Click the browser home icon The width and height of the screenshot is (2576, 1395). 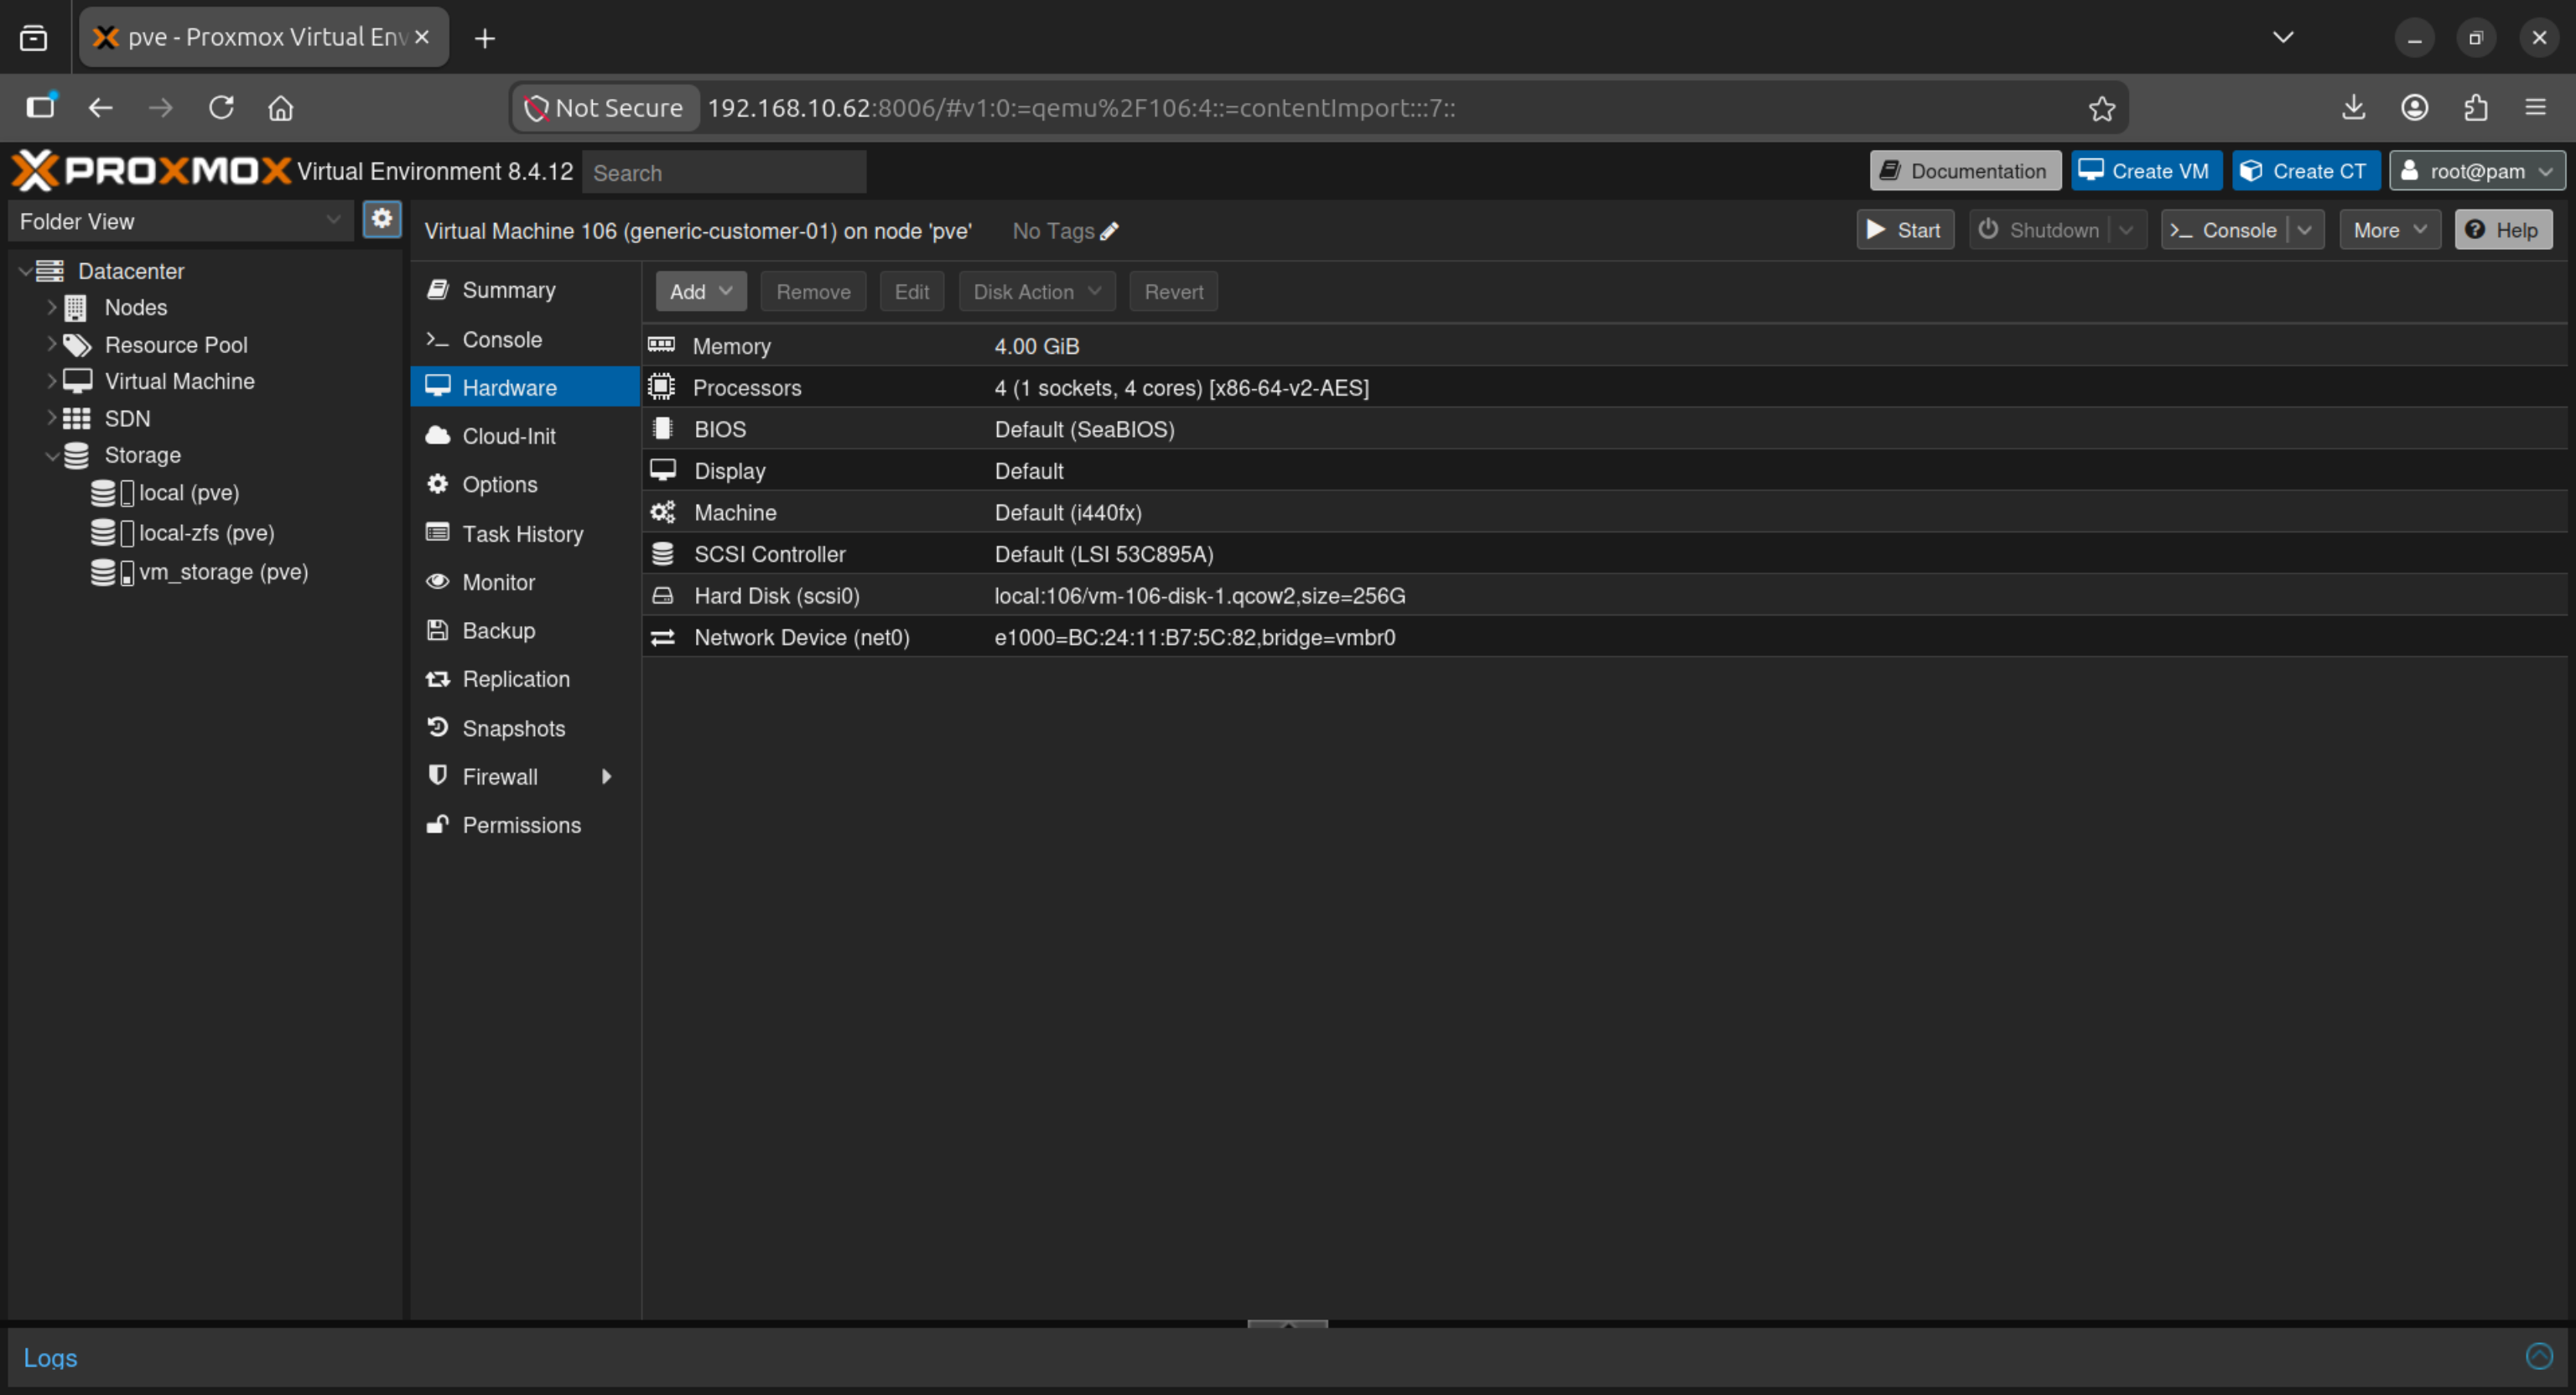point(281,107)
